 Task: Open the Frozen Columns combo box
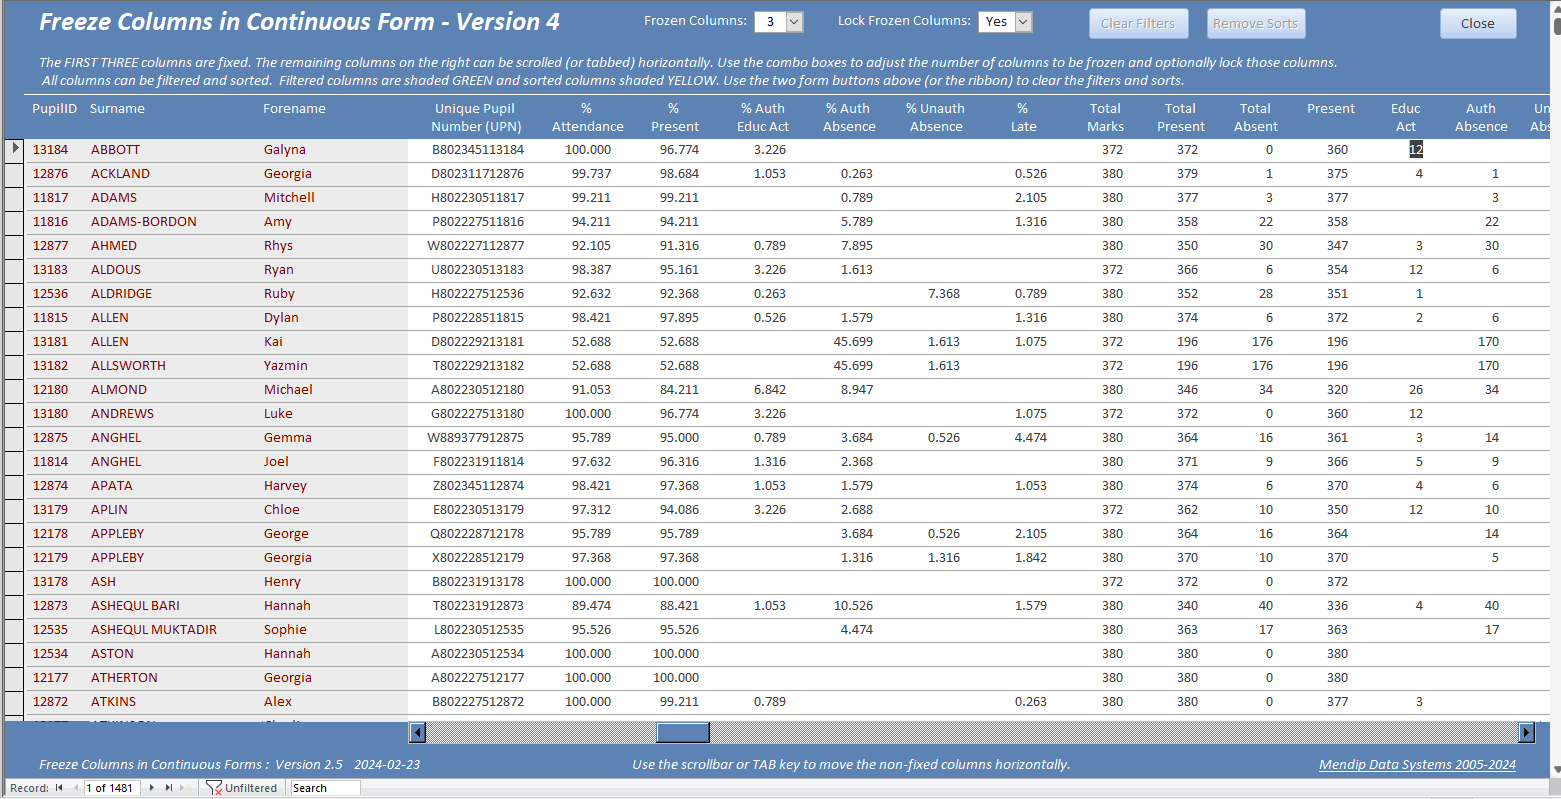point(795,22)
